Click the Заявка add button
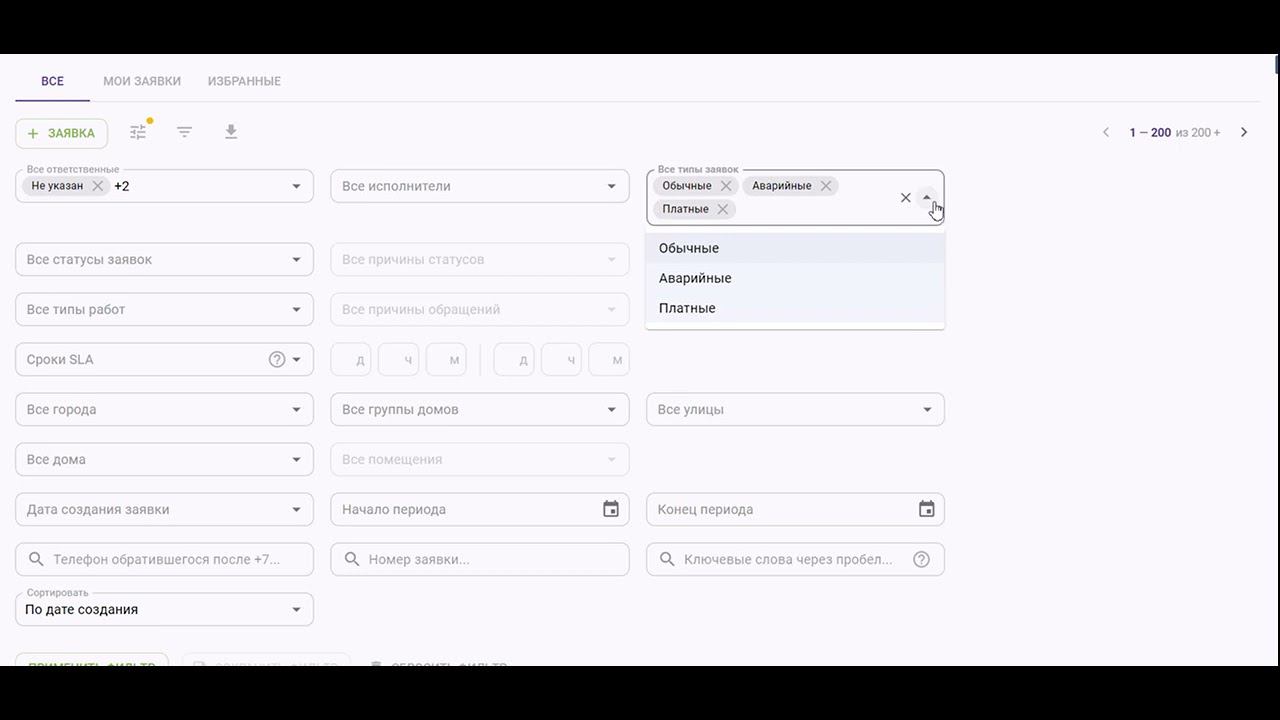The width and height of the screenshot is (1280, 720). point(62,133)
